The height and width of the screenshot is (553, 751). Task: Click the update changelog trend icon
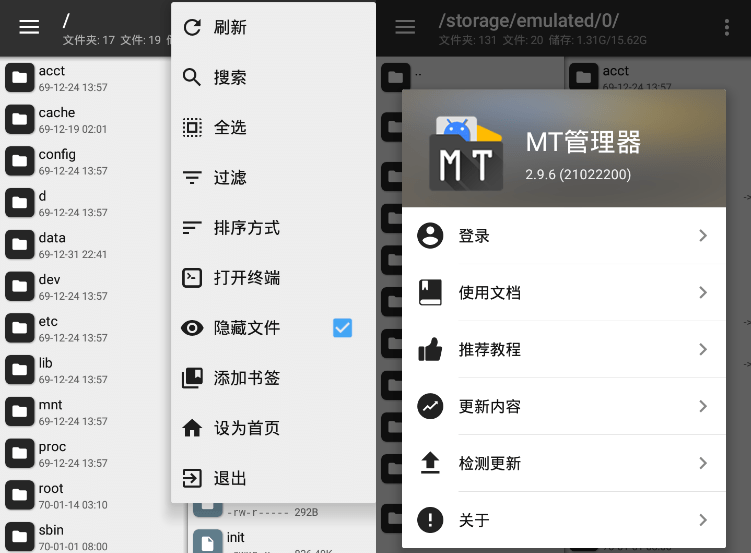[430, 406]
